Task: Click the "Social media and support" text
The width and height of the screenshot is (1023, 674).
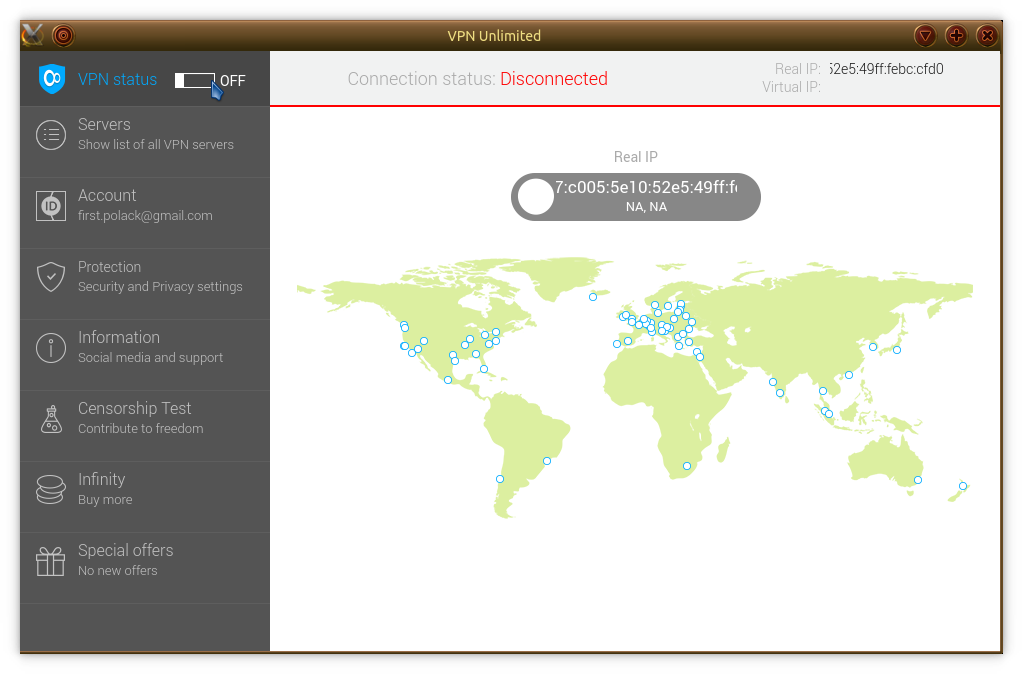Action: (x=151, y=358)
